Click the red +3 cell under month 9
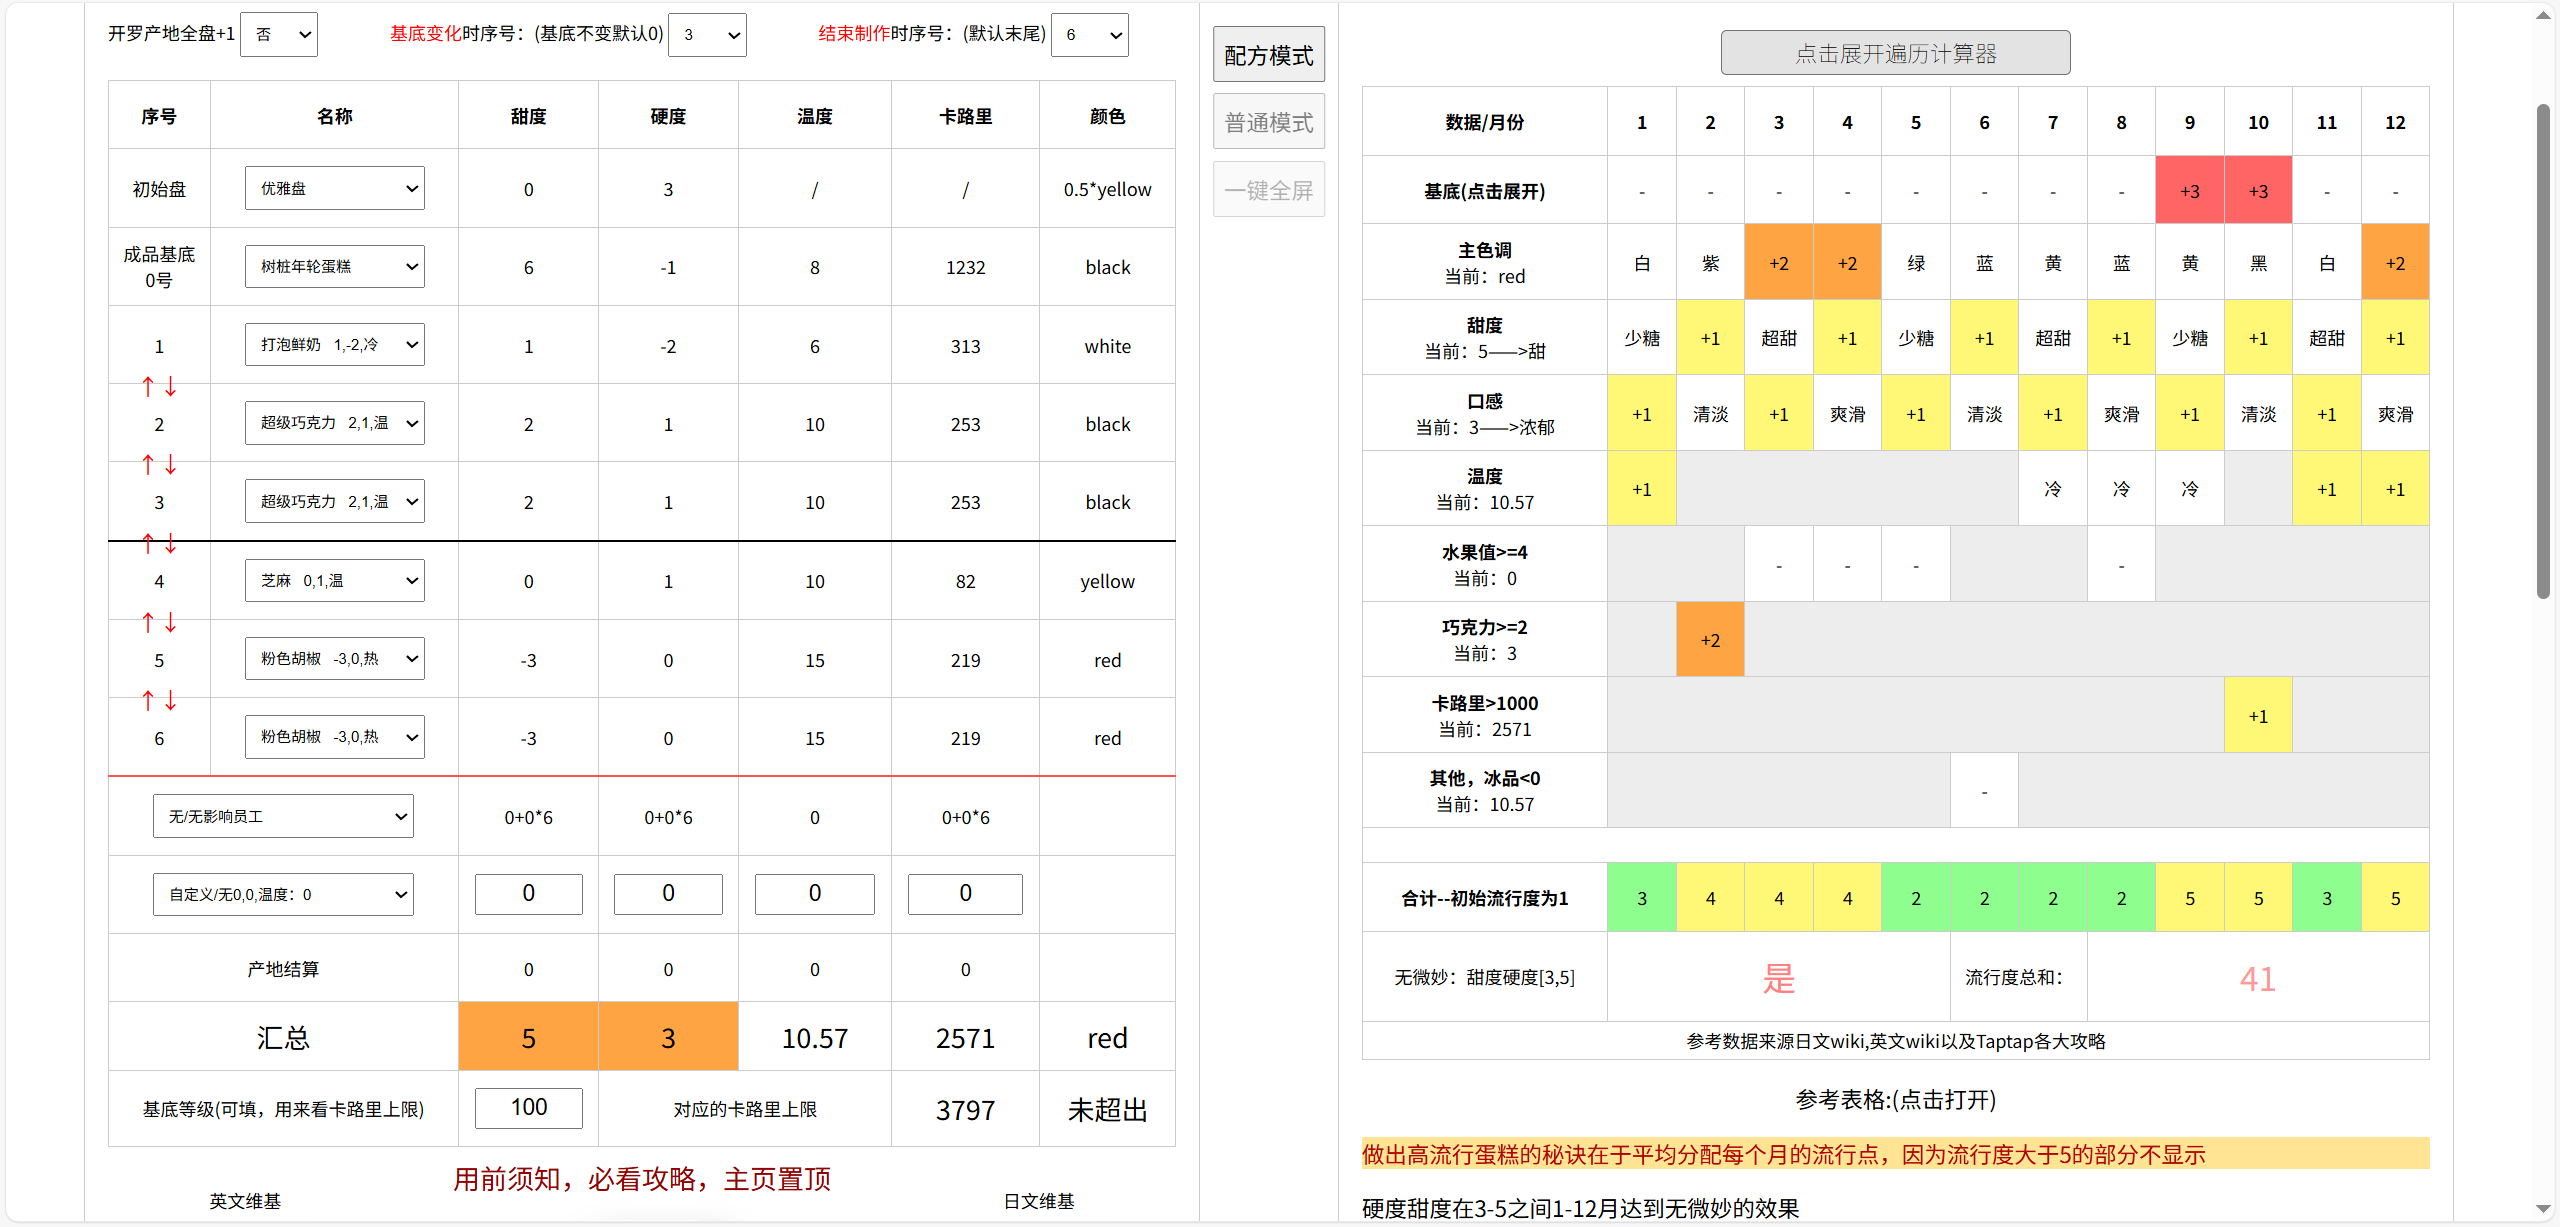Viewport: 2560px width, 1227px height. pos(2189,191)
